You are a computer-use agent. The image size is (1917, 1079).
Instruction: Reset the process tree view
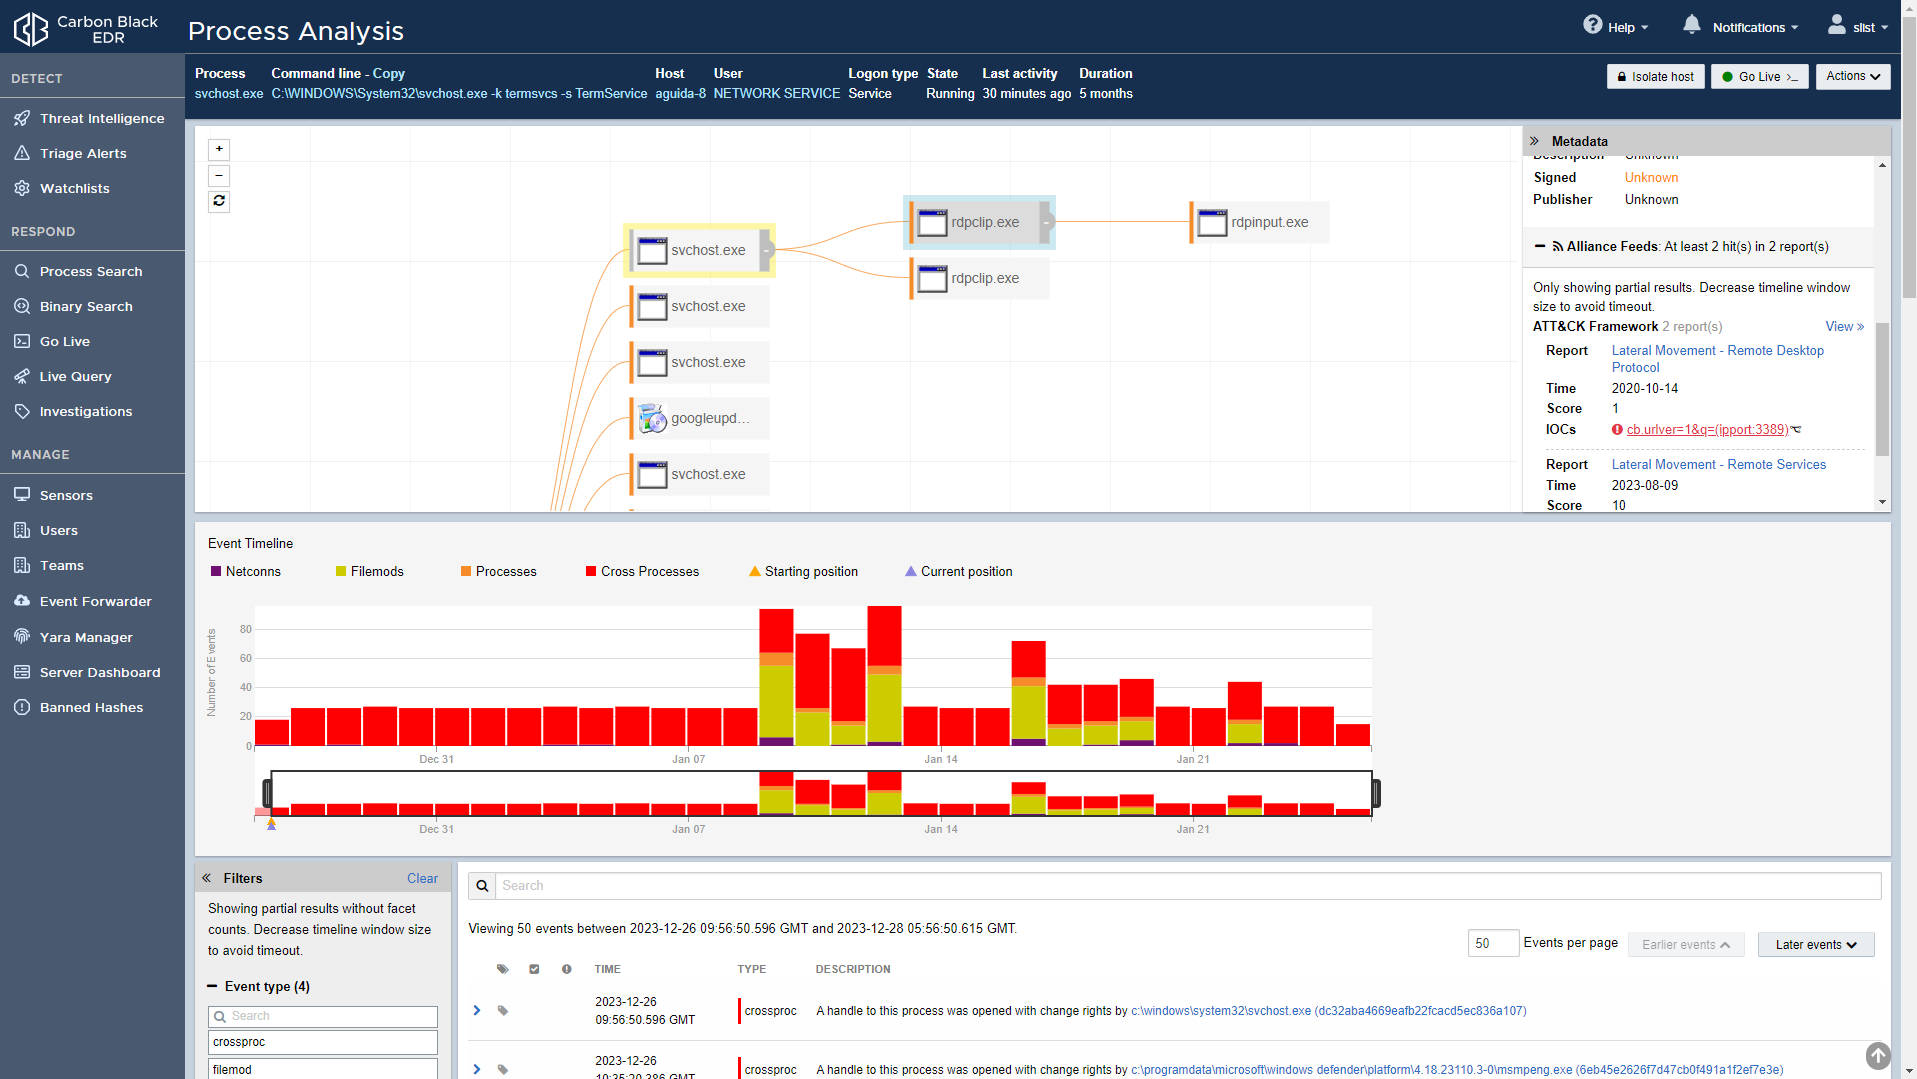click(x=219, y=201)
